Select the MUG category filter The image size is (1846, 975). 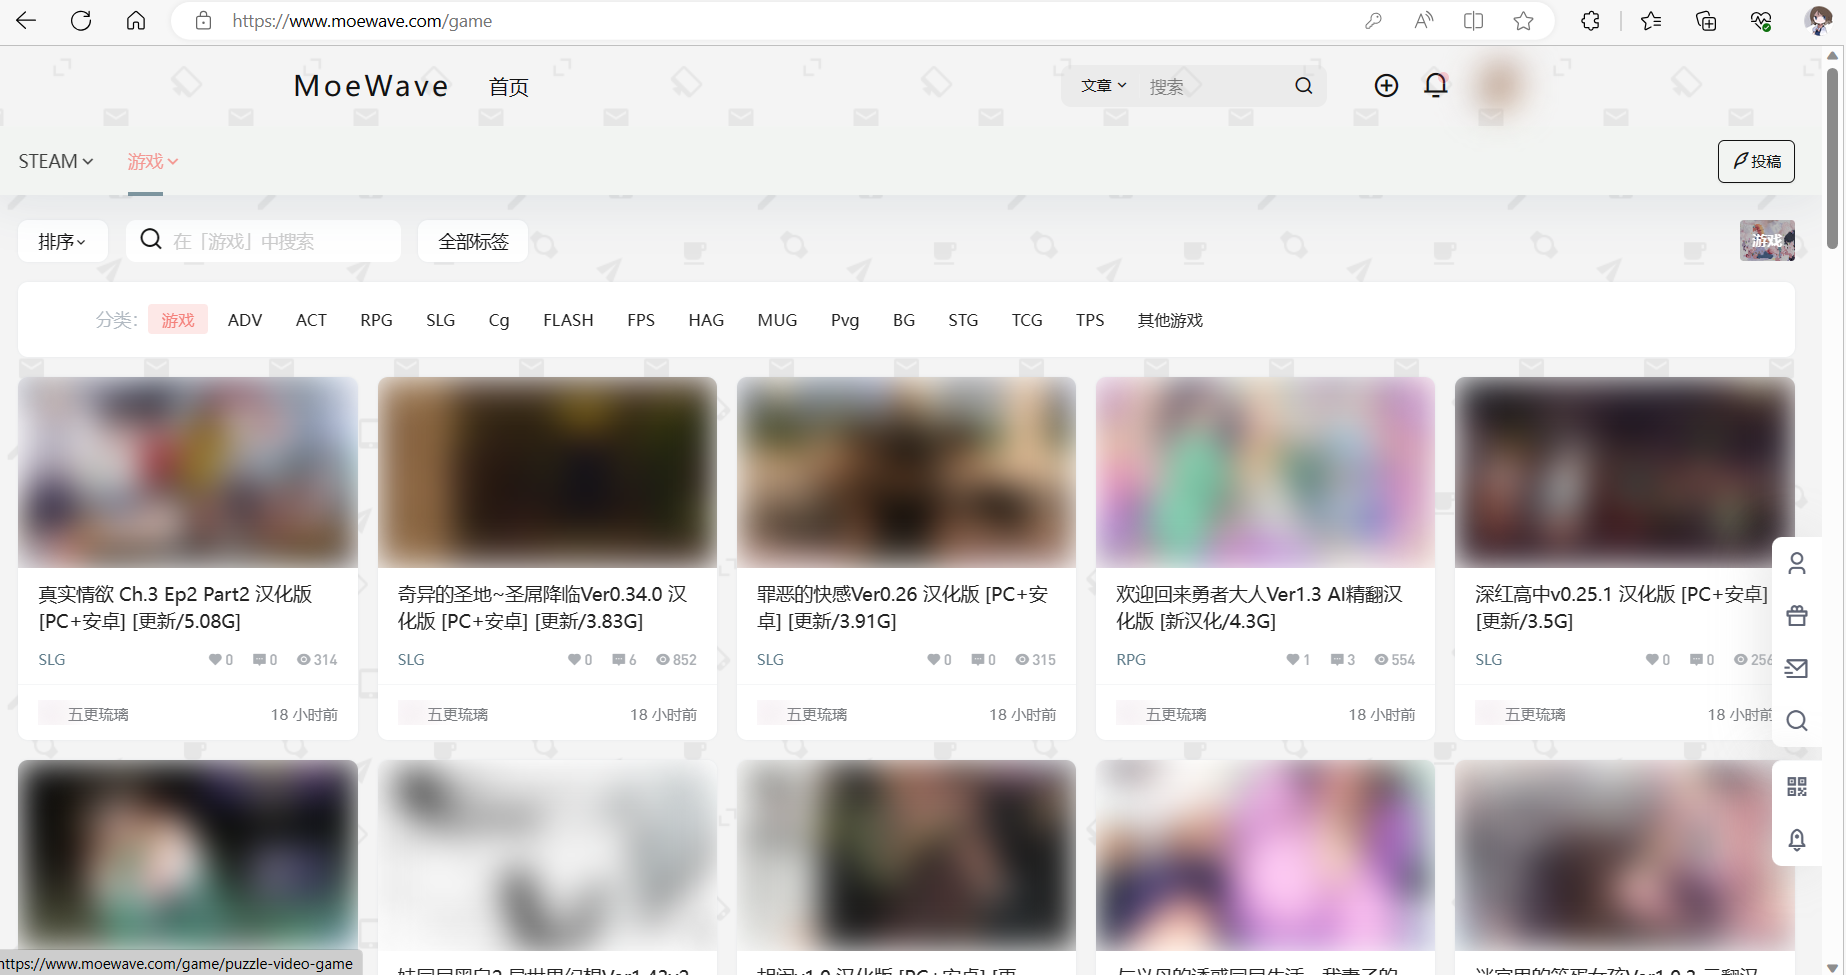coord(777,320)
